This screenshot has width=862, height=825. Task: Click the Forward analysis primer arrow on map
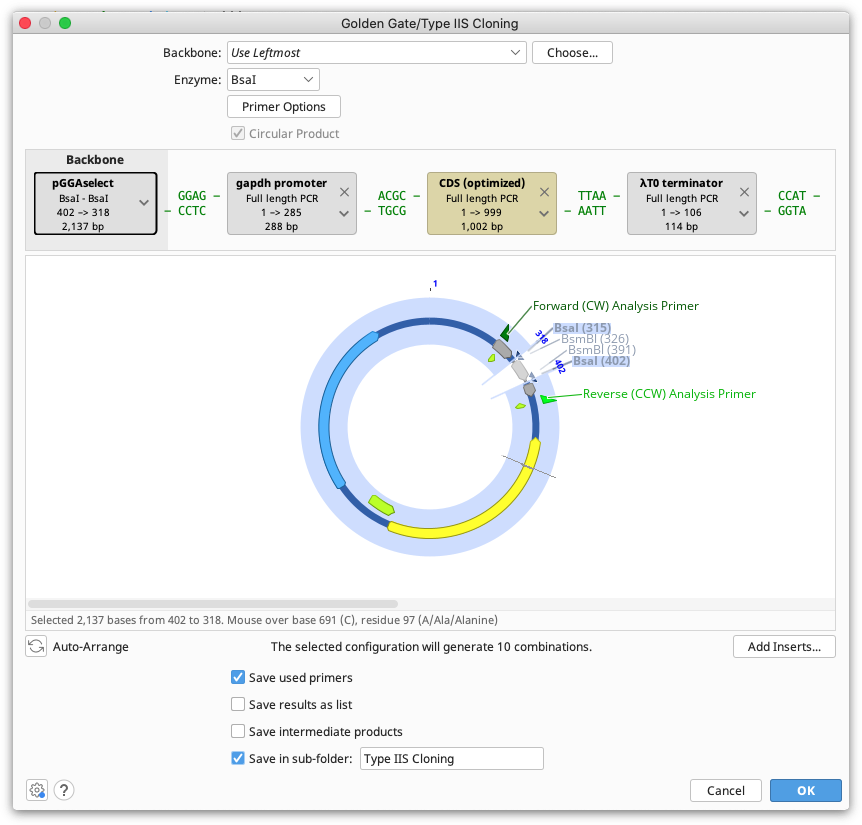click(x=505, y=333)
